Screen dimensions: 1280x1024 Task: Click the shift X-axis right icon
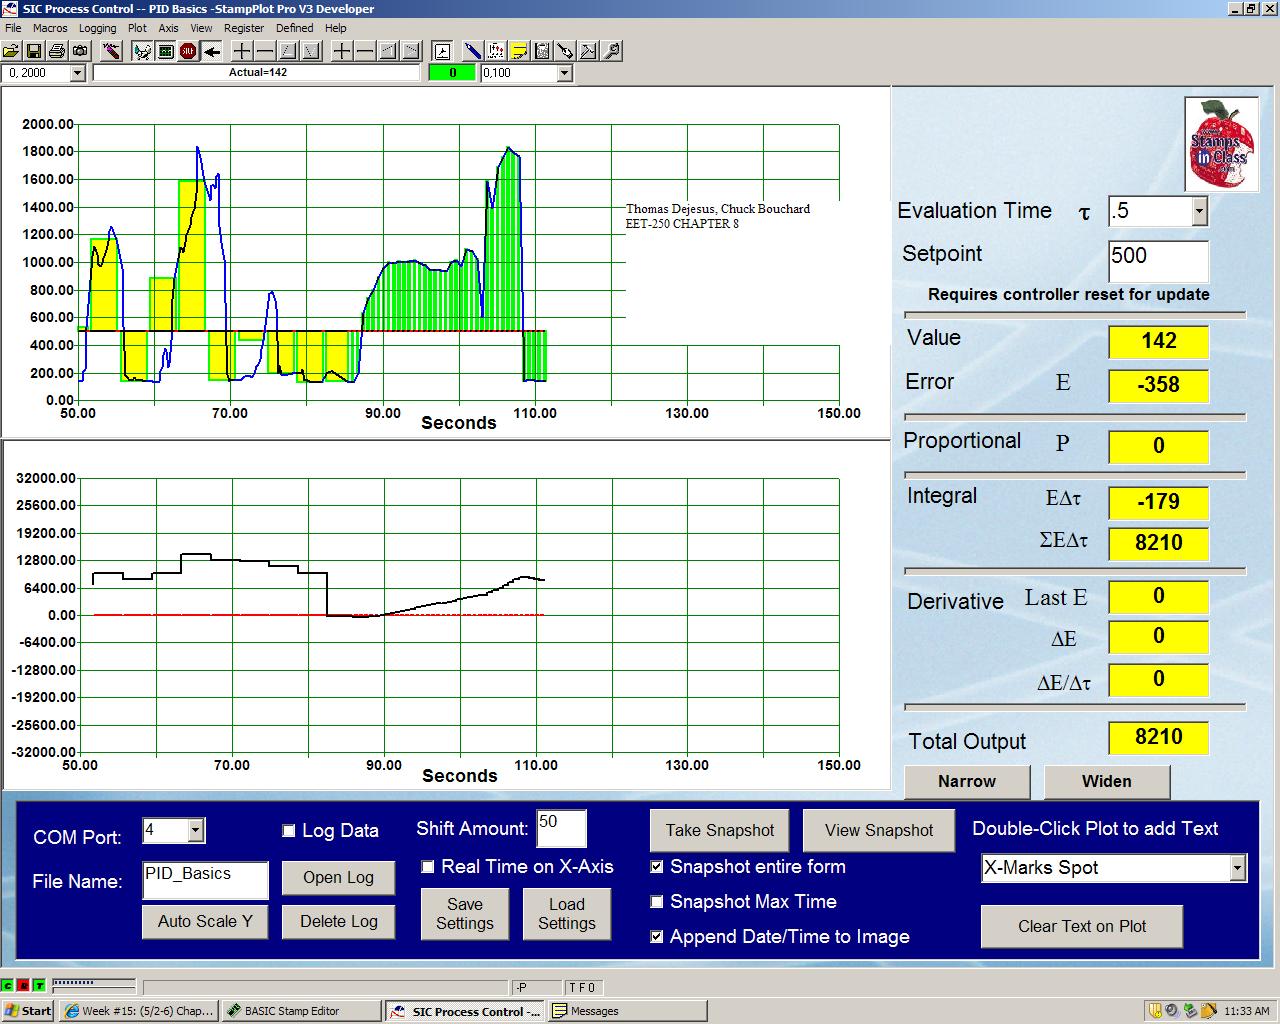(x=410, y=50)
